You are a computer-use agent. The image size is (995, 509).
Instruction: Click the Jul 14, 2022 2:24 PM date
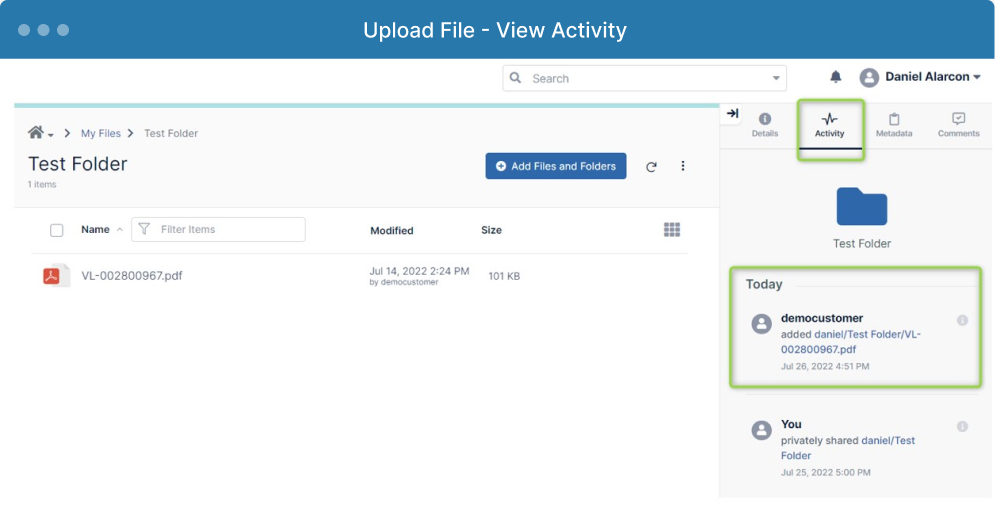click(419, 271)
